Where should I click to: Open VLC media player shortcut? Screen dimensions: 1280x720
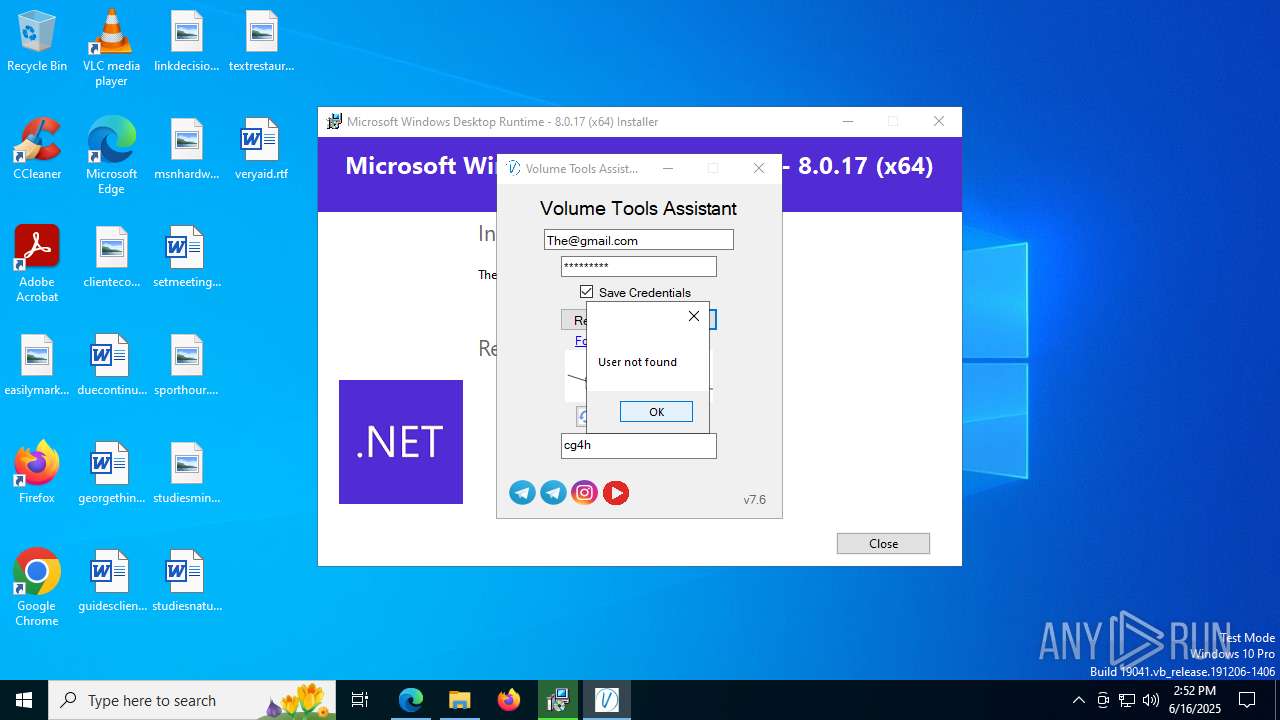tap(111, 48)
